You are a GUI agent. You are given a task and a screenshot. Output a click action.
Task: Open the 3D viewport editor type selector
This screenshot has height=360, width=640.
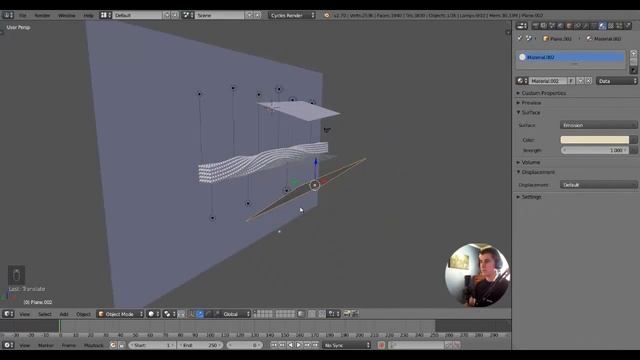click(8, 314)
